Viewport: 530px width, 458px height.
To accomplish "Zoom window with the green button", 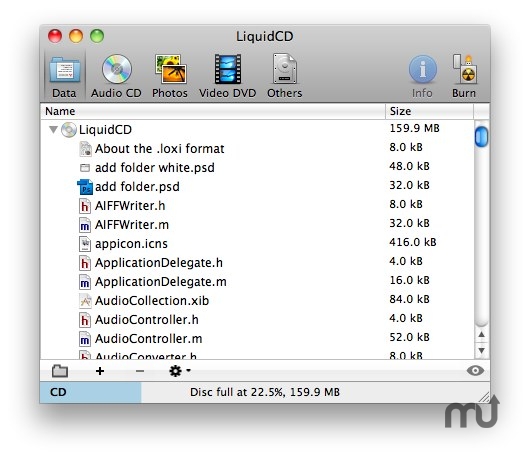I will pos(97,36).
